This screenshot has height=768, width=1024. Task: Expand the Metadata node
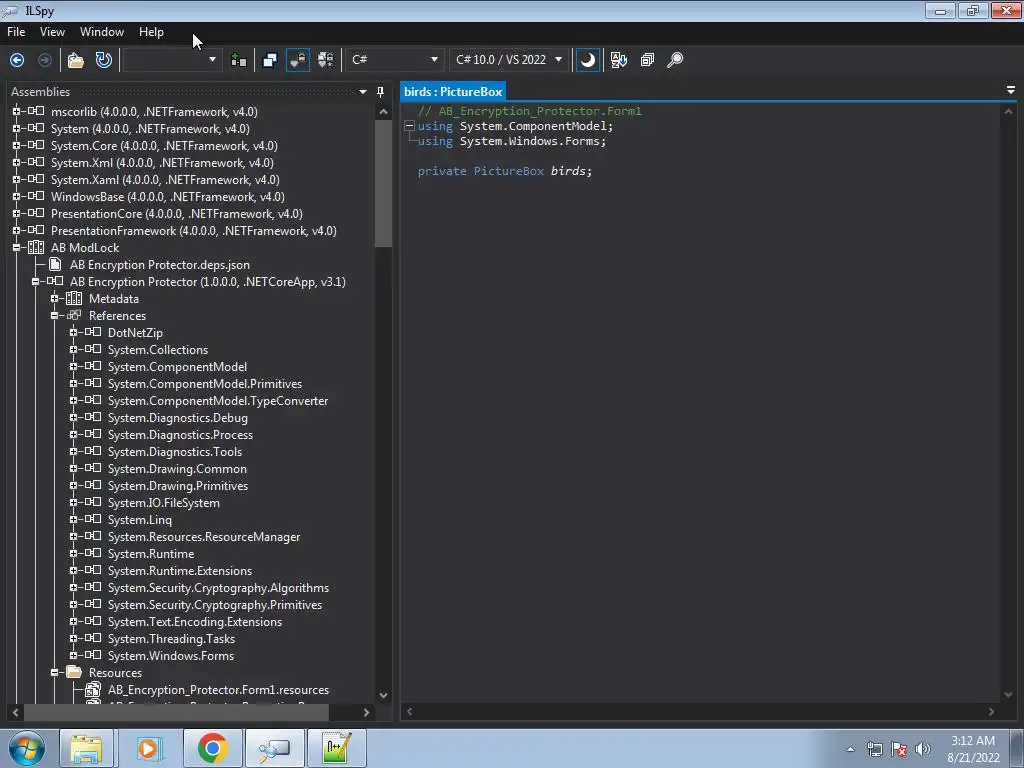54,298
